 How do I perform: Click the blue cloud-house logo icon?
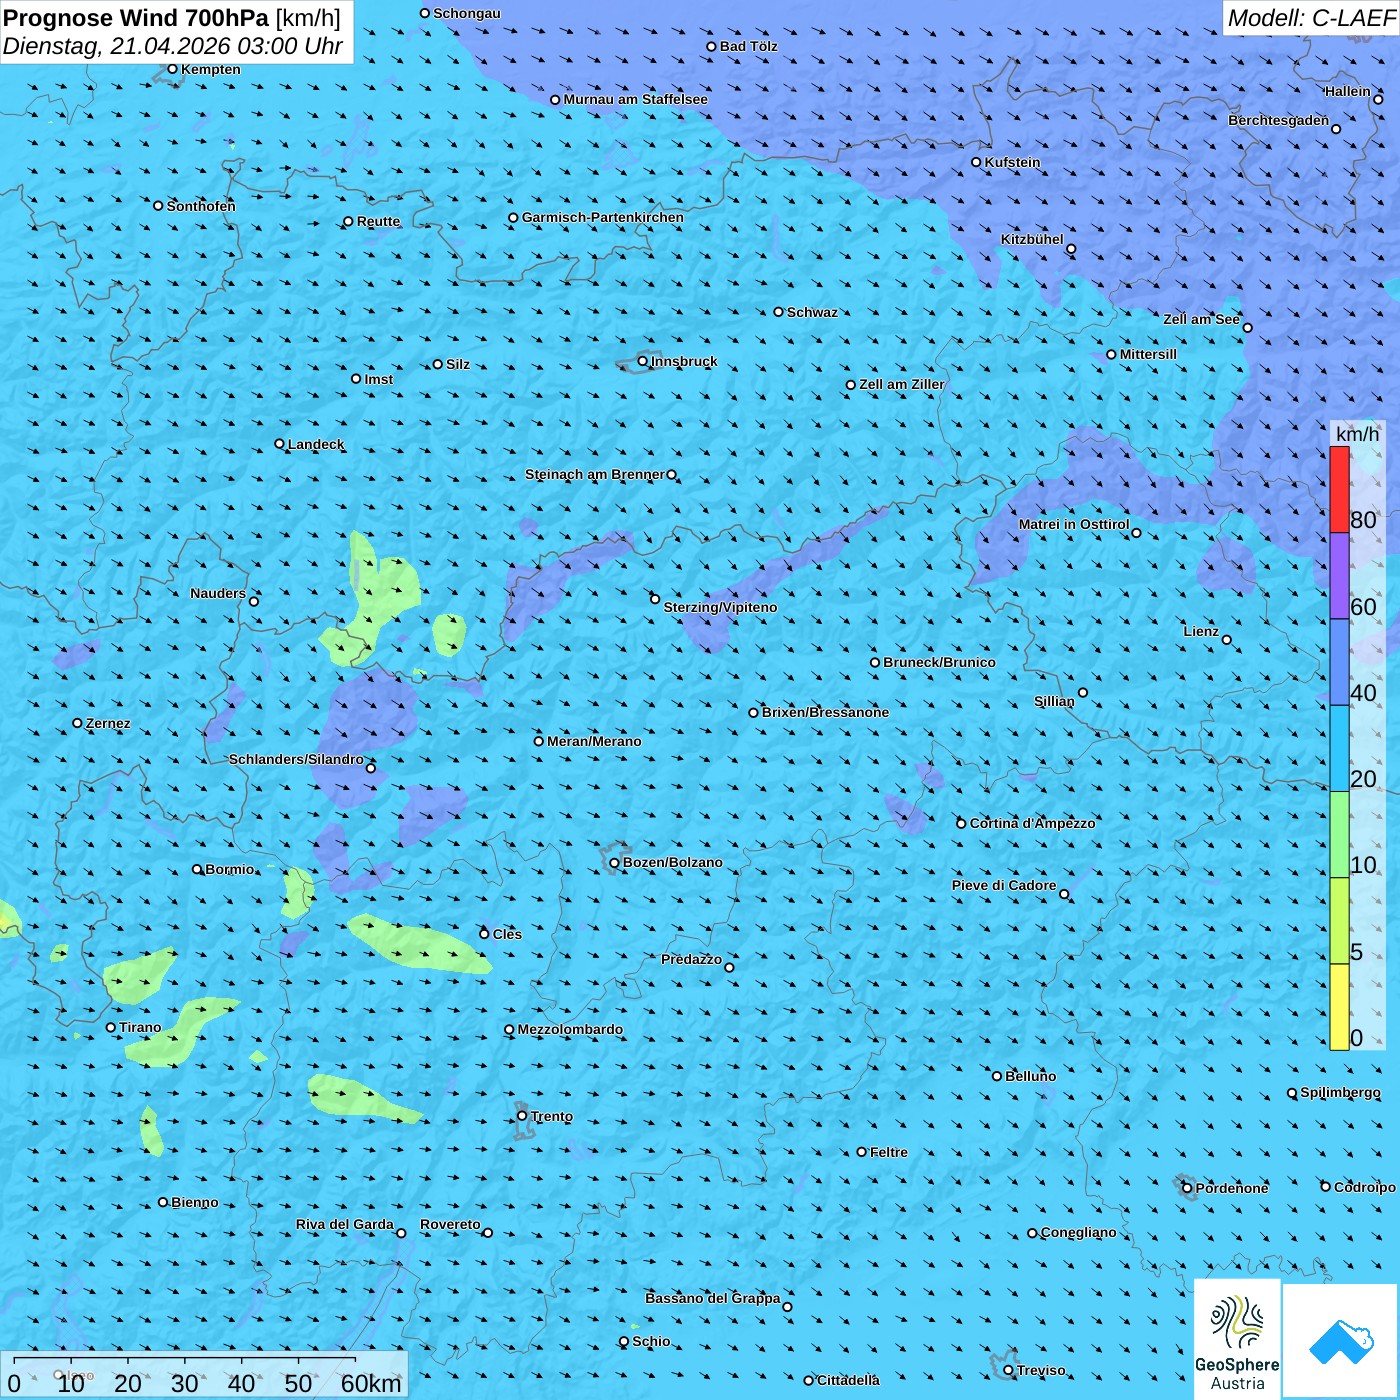click(1341, 1342)
